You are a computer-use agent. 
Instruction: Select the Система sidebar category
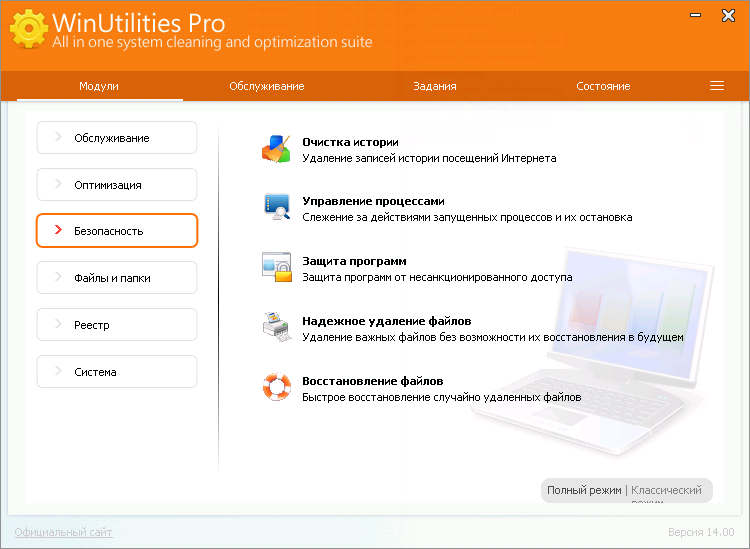click(117, 371)
